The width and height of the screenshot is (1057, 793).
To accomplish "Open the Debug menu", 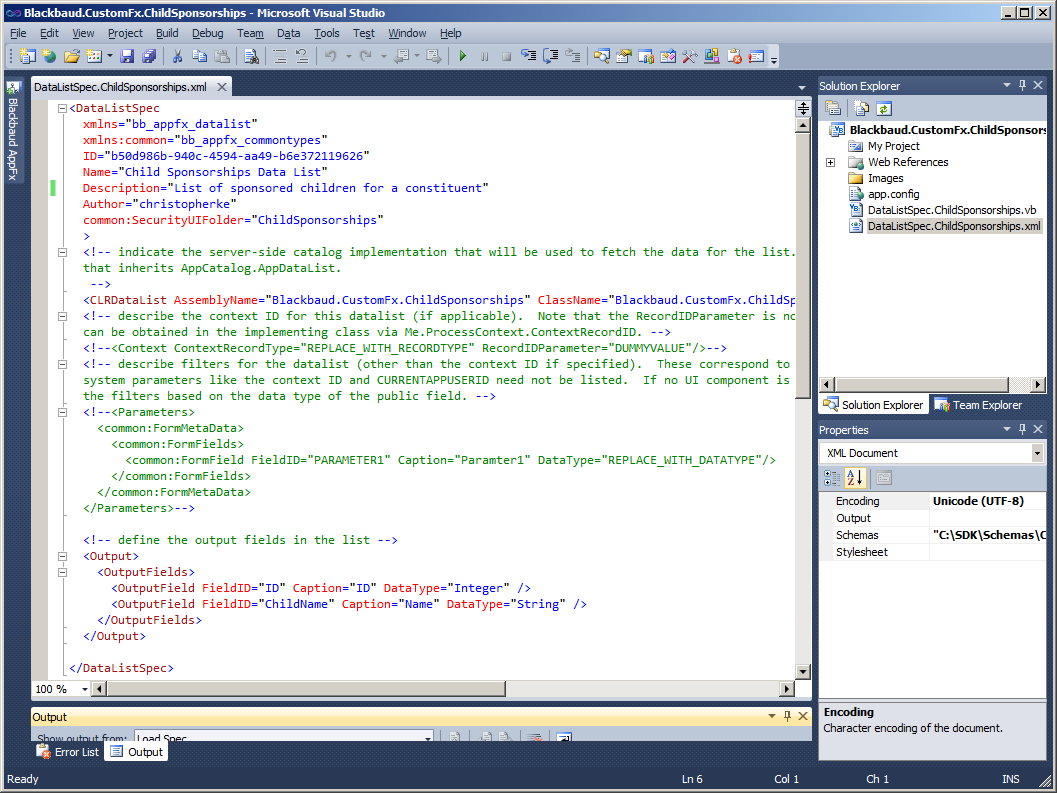I will tap(208, 33).
